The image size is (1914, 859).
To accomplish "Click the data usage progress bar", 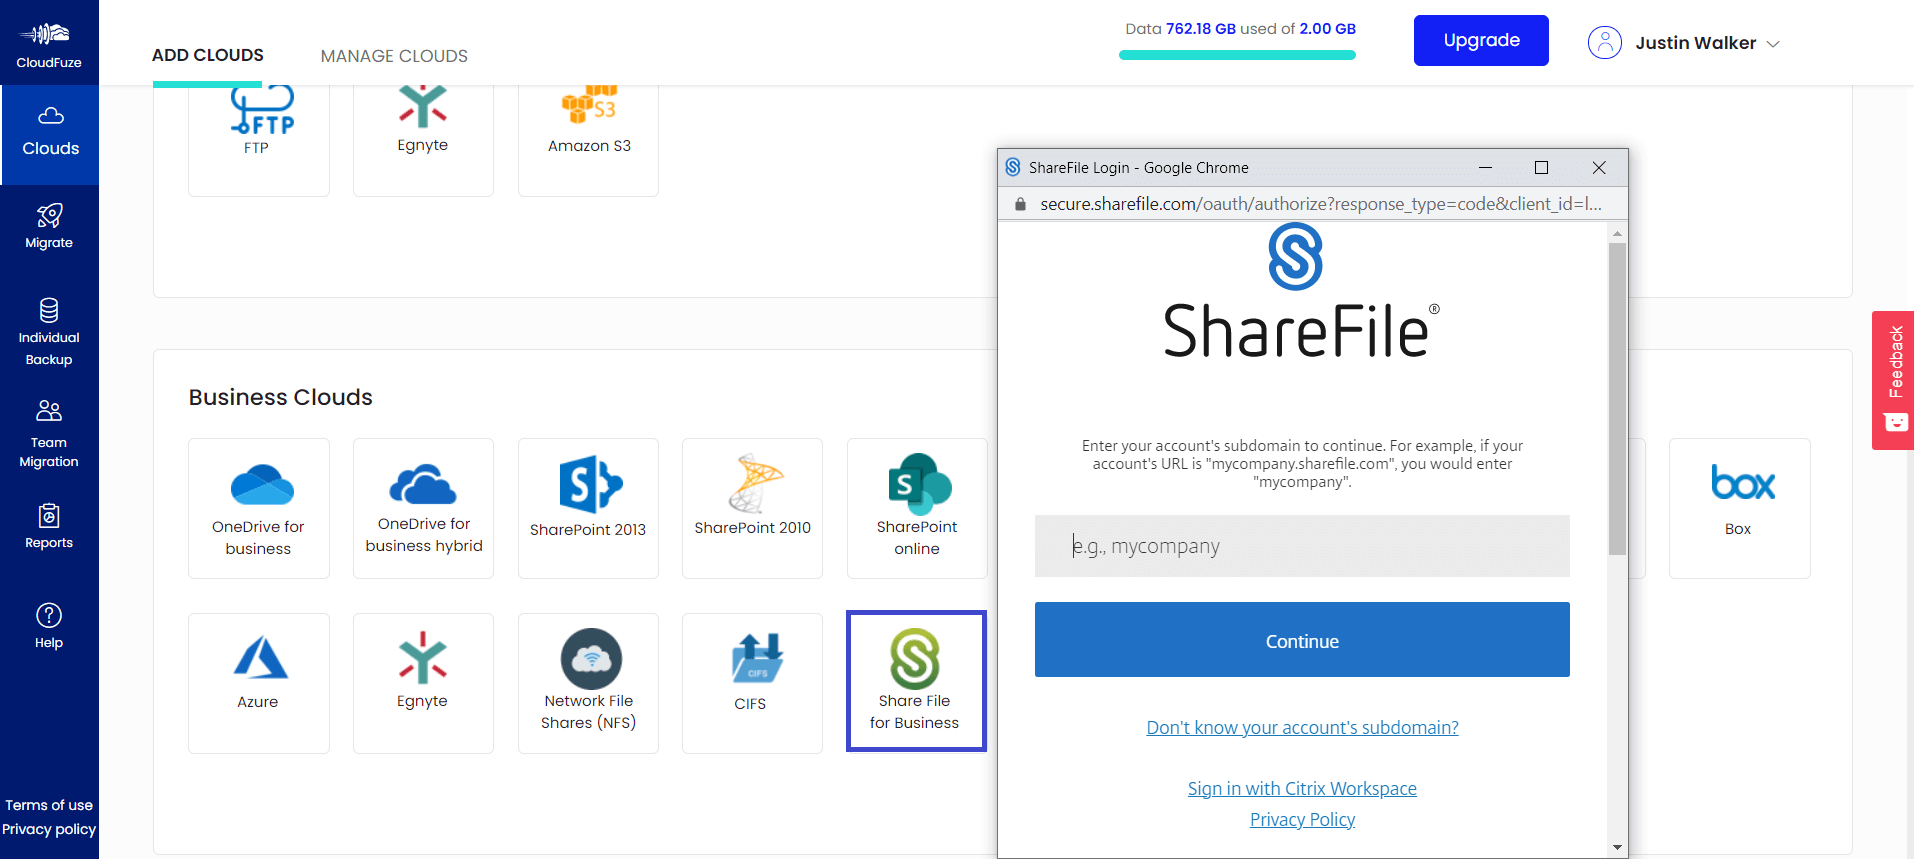I will pos(1237,55).
